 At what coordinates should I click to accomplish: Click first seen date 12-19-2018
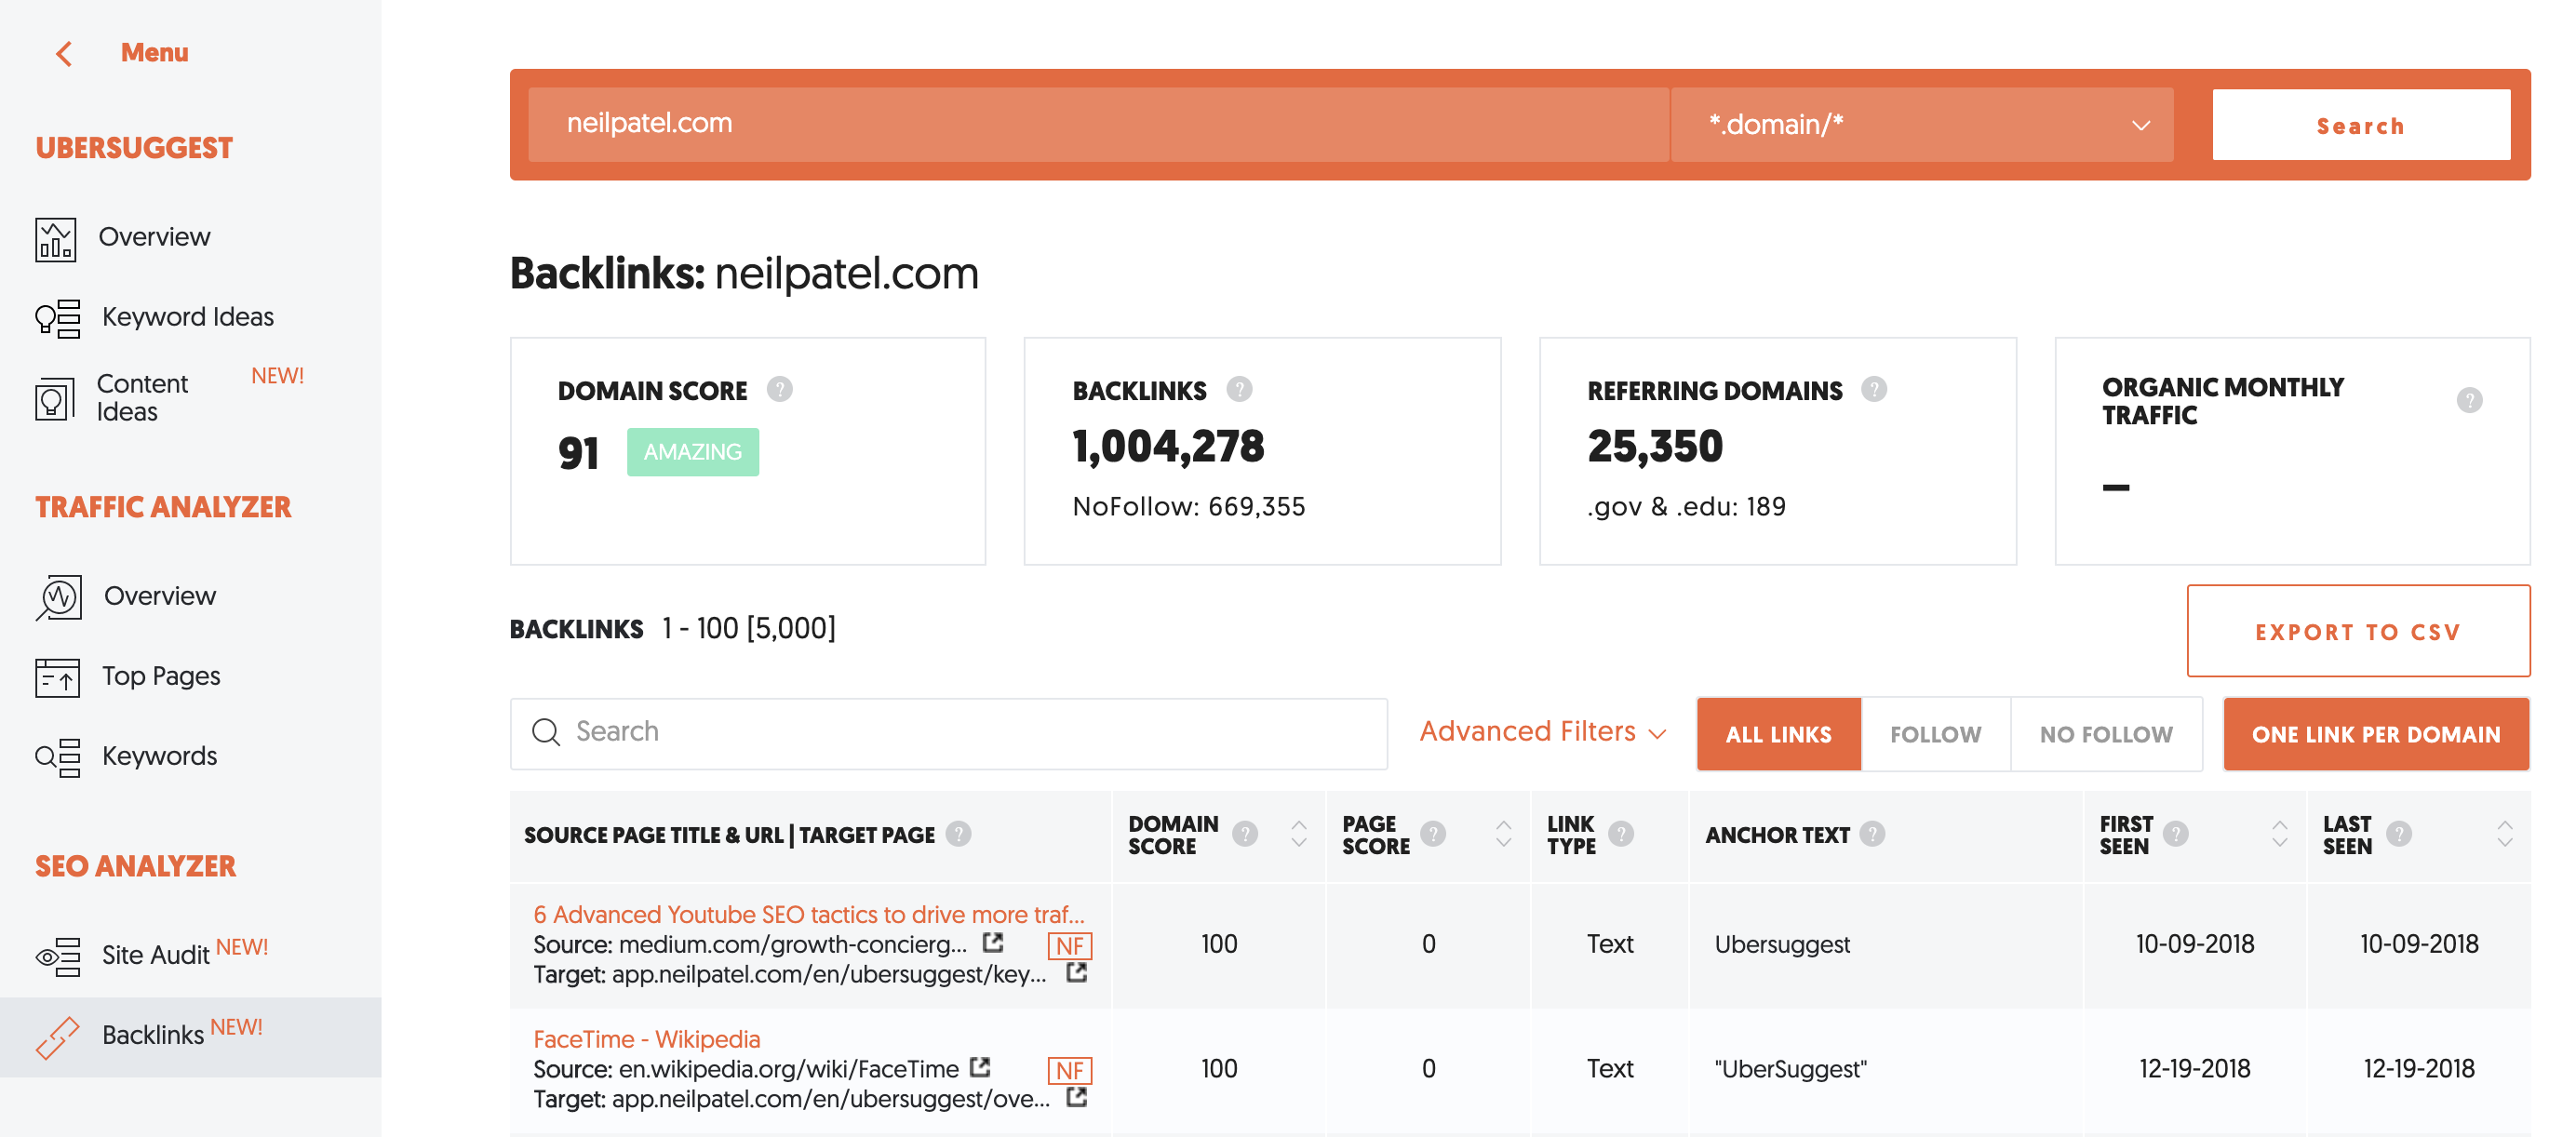tap(2194, 1069)
